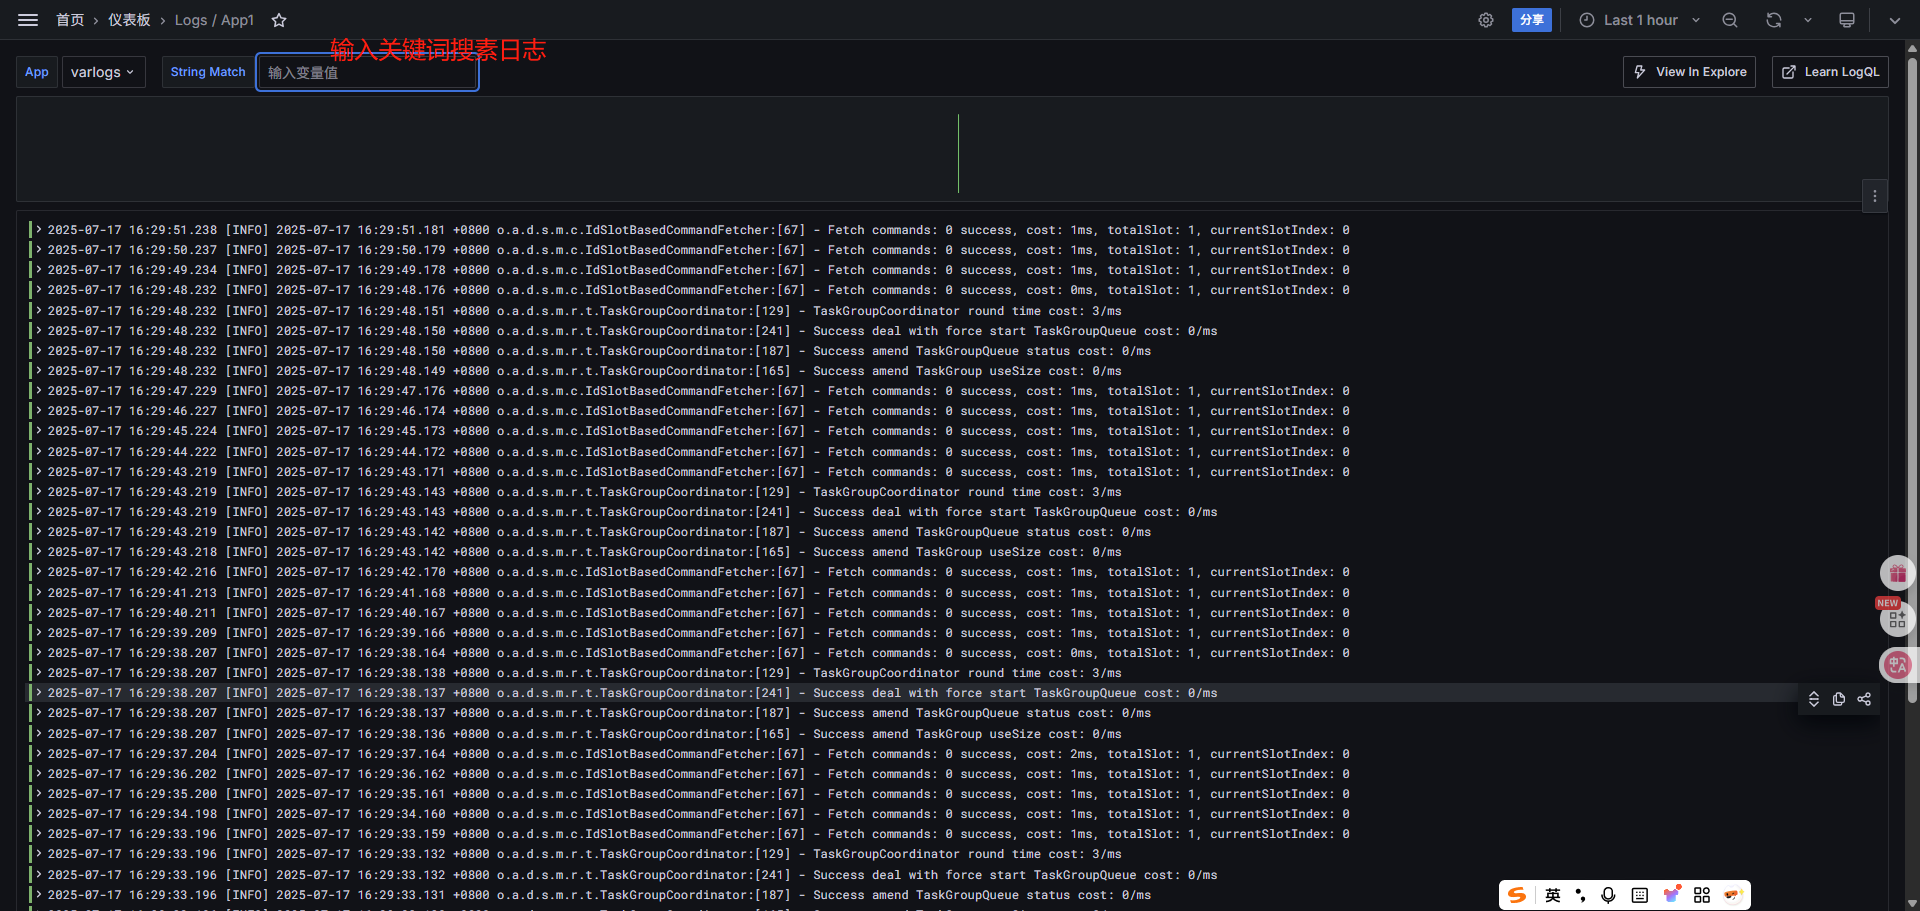Share the highlighted log line
This screenshot has height=911, width=1920.
click(1864, 699)
